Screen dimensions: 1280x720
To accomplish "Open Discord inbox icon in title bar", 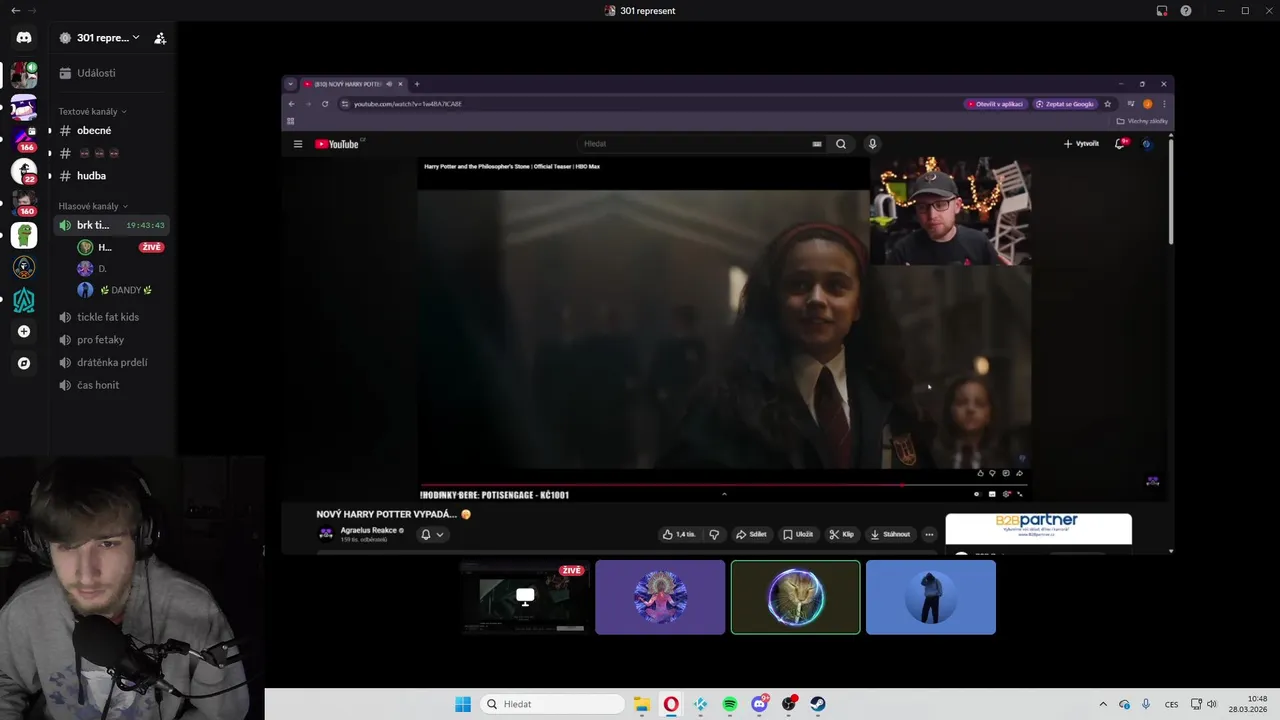I will coord(1162,11).
